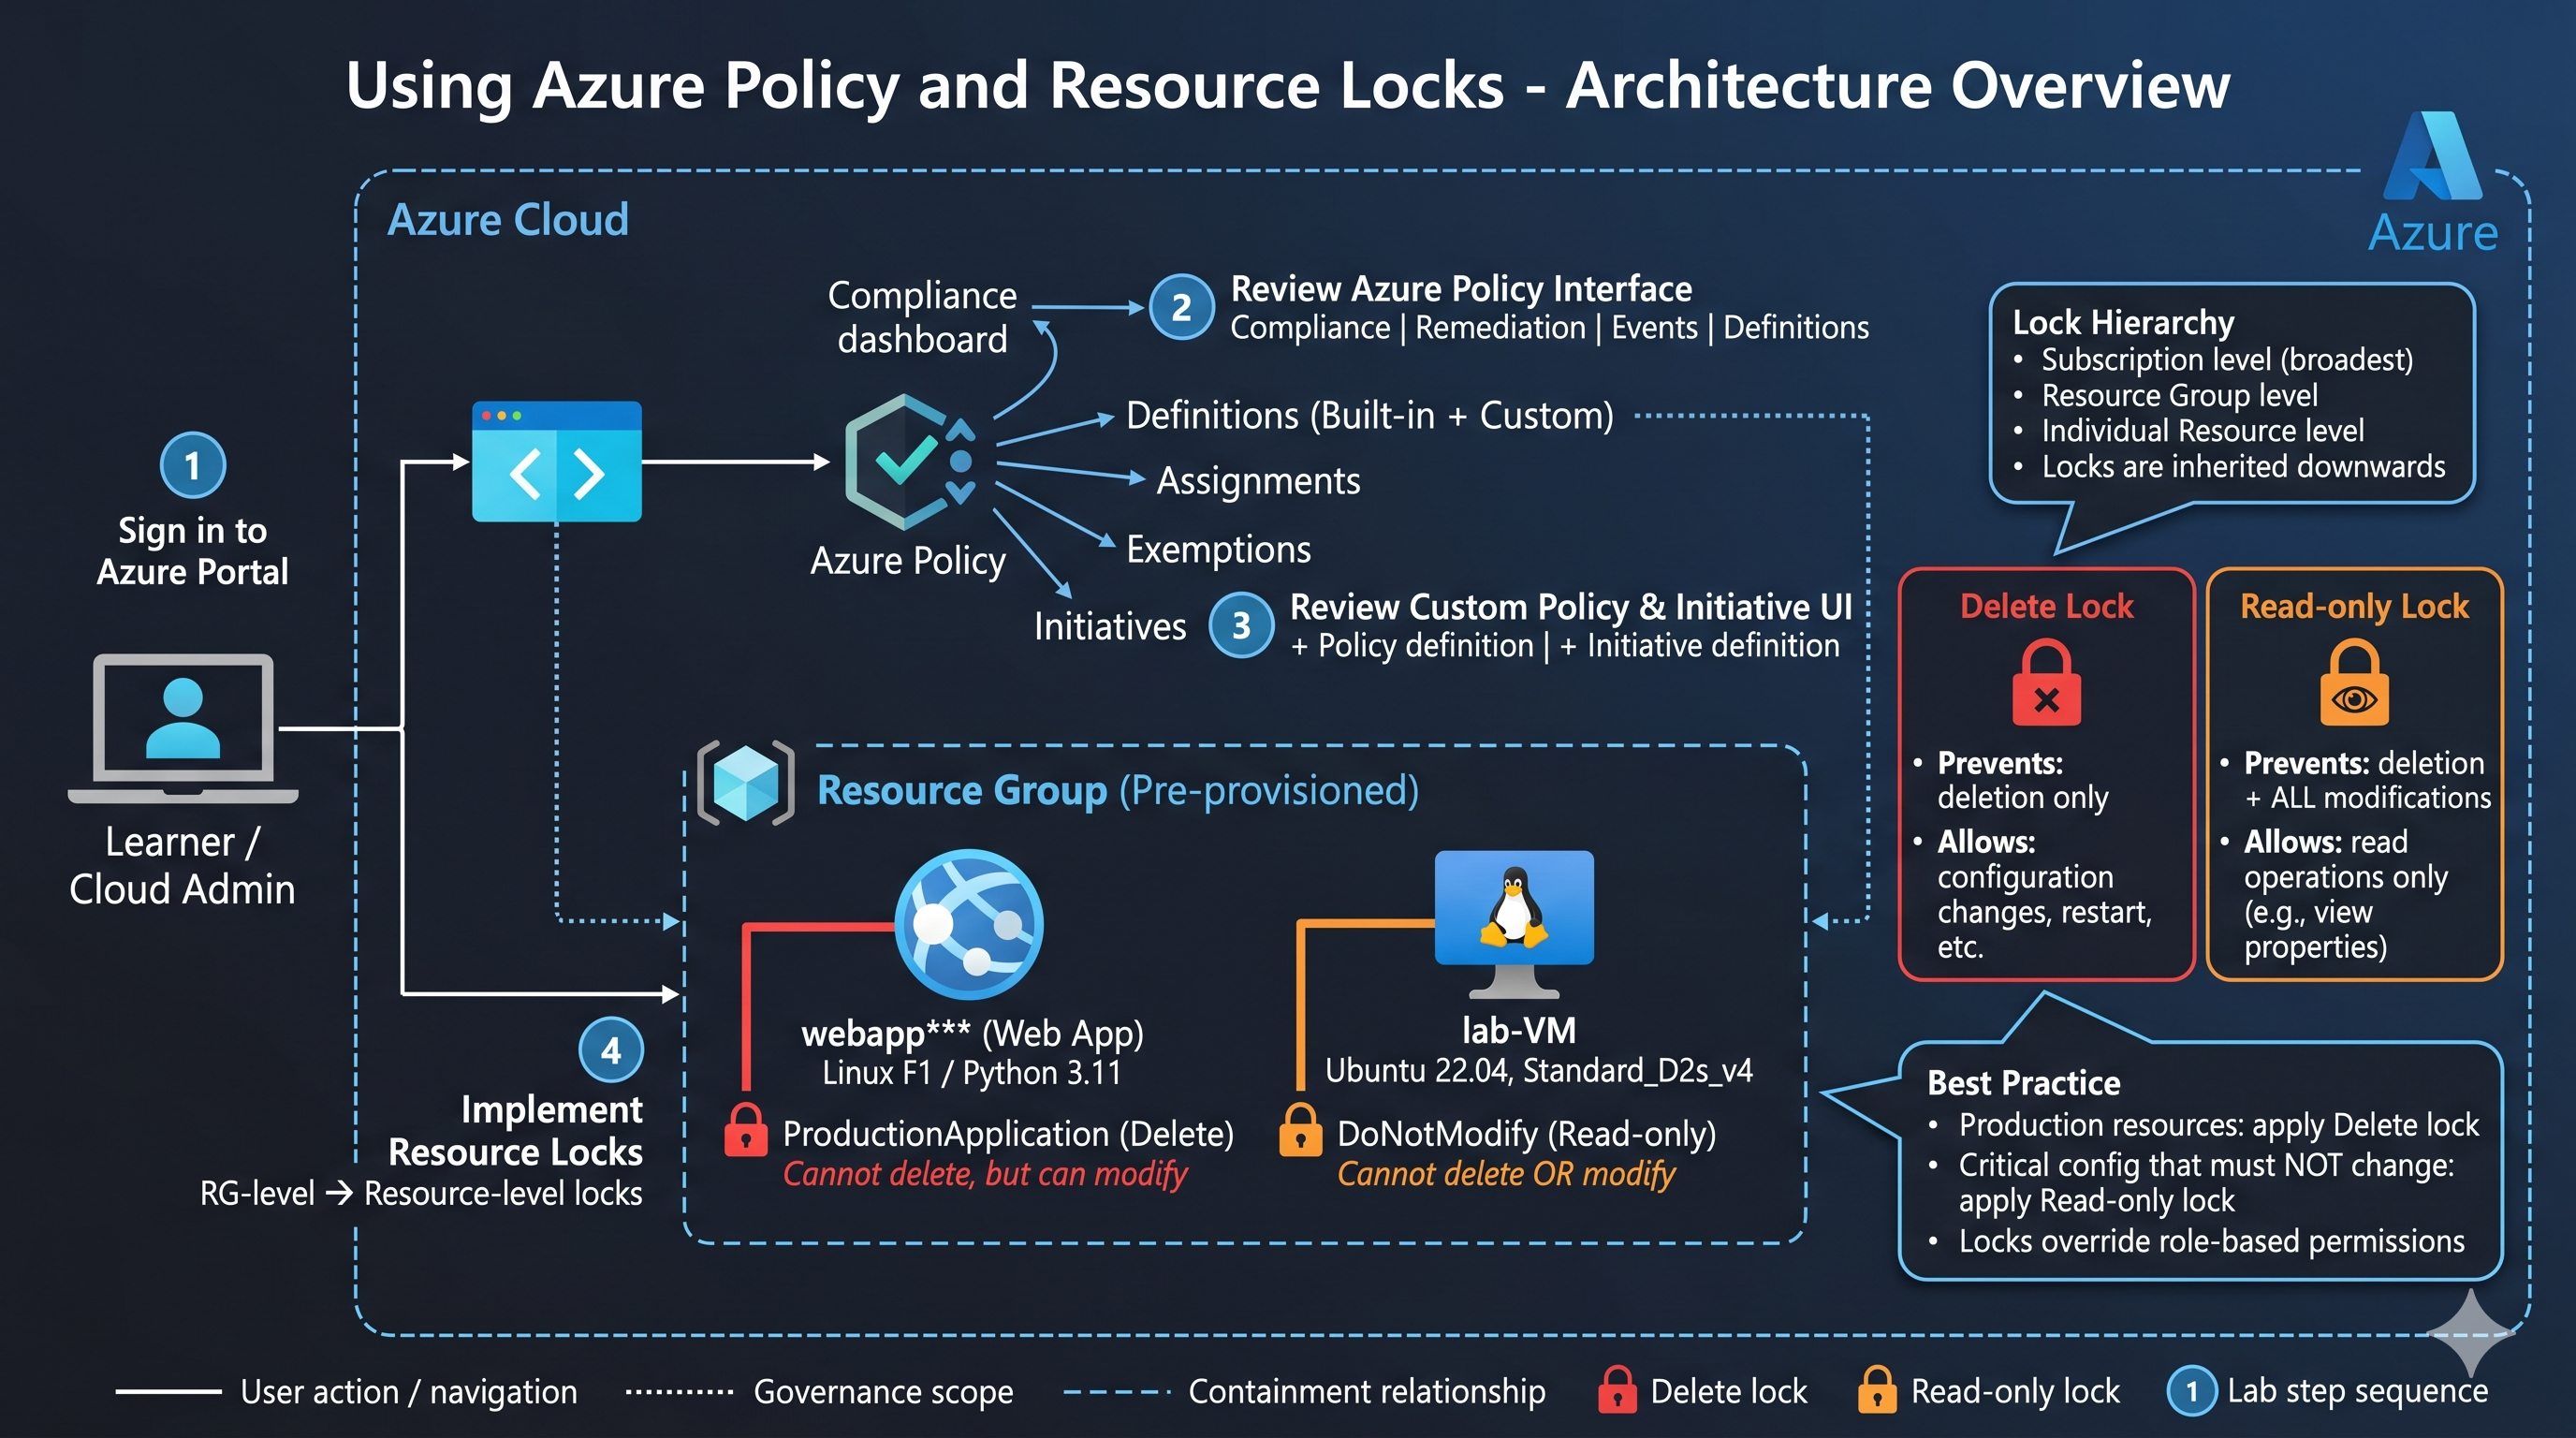This screenshot has height=1438, width=2576.
Task: Click the 'Assignments' label
Action: point(1258,481)
